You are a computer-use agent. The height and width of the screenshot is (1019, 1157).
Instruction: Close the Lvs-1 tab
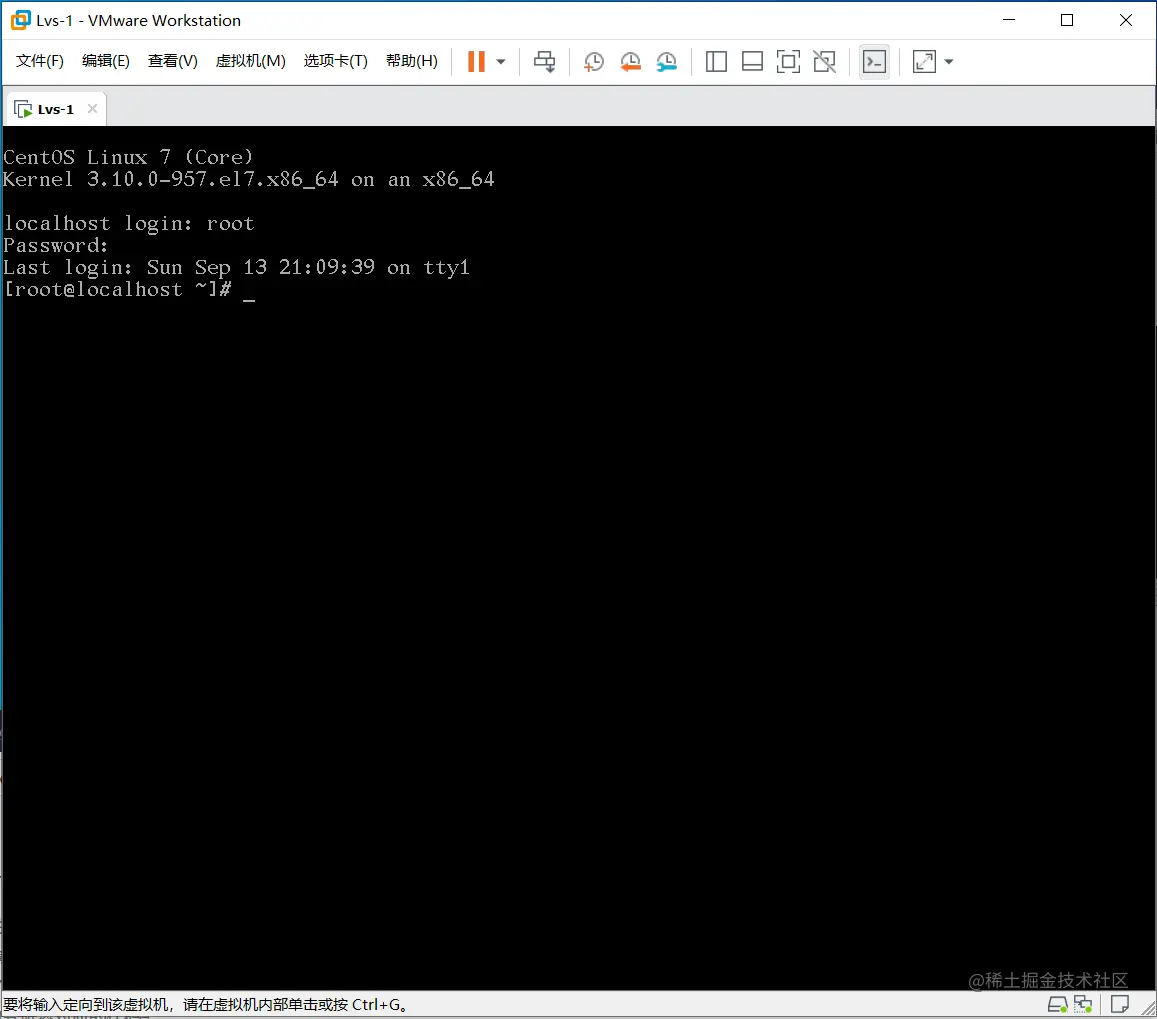click(92, 108)
